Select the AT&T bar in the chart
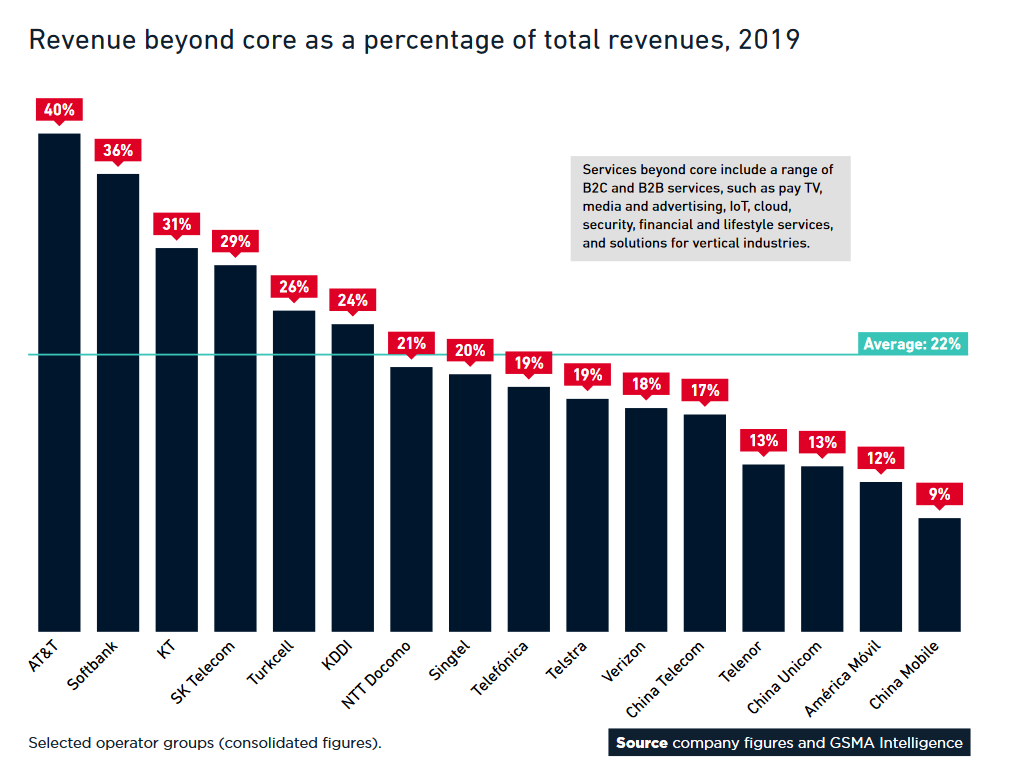The image size is (1012, 779). coord(59,383)
